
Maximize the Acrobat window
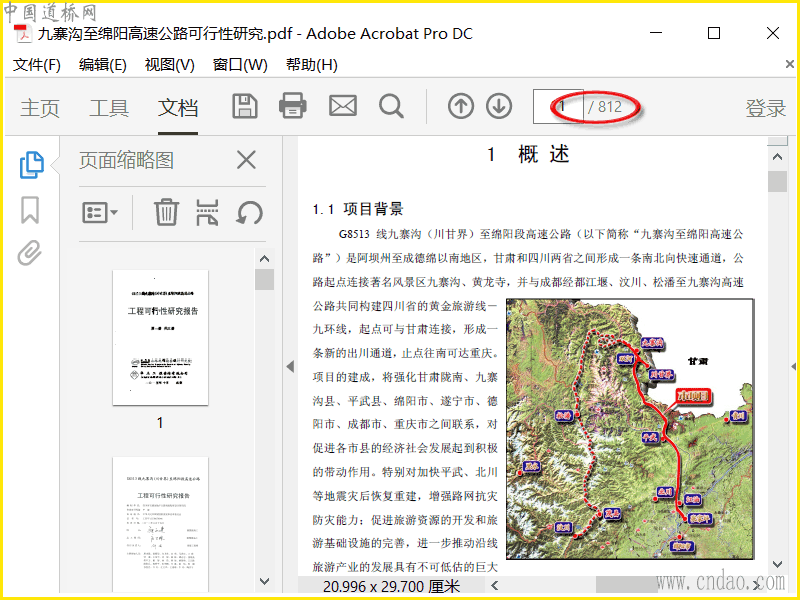pyautogui.click(x=714, y=33)
